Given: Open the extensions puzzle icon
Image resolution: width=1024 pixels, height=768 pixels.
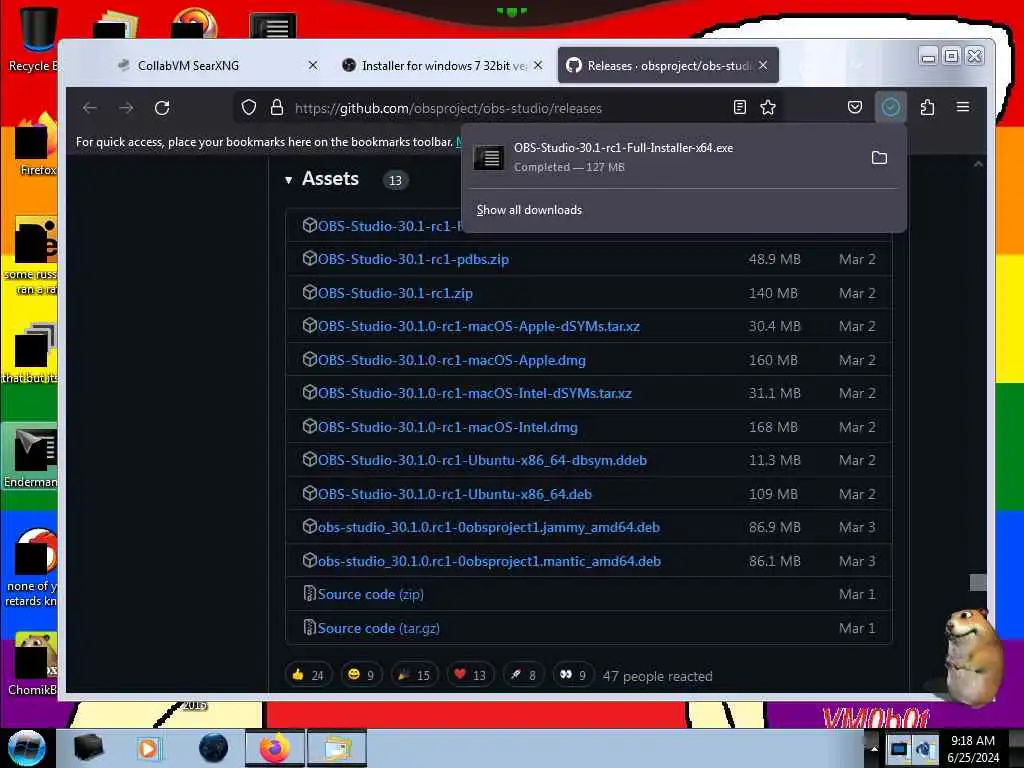Looking at the screenshot, I should click(927, 107).
